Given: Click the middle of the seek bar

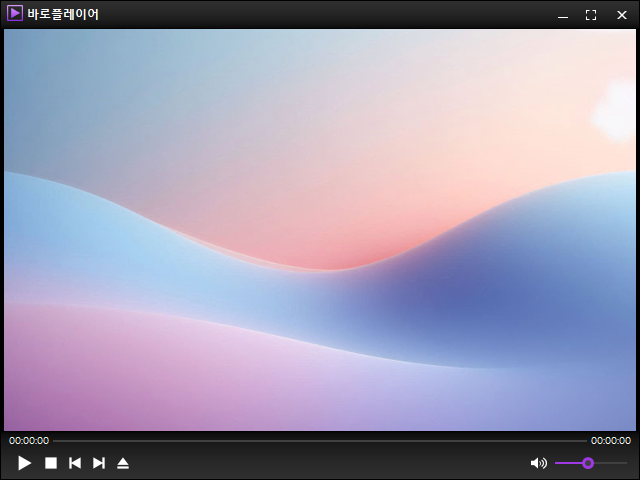Looking at the screenshot, I should tap(320, 440).
